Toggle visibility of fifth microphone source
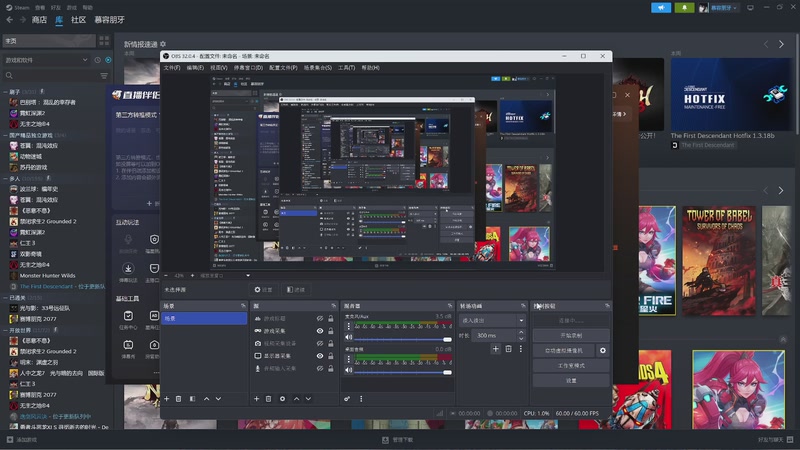The image size is (800, 450). (x=320, y=368)
